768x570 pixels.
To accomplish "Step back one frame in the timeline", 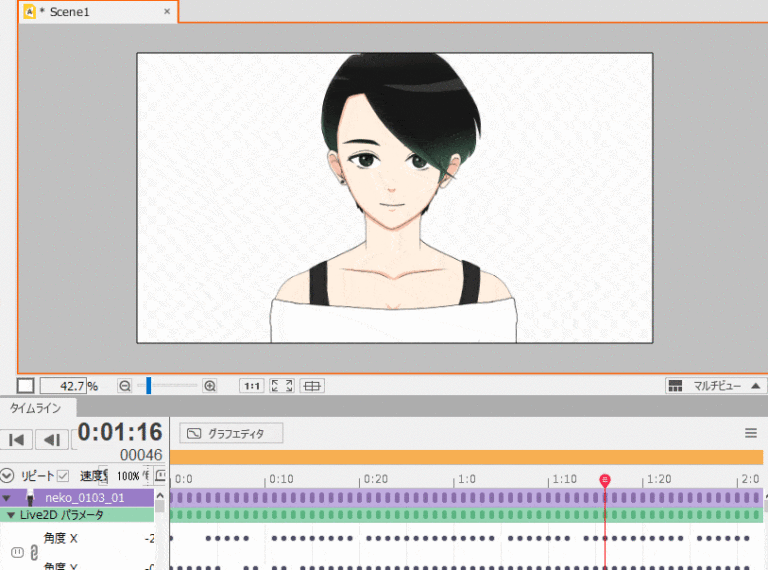I will coord(50,440).
